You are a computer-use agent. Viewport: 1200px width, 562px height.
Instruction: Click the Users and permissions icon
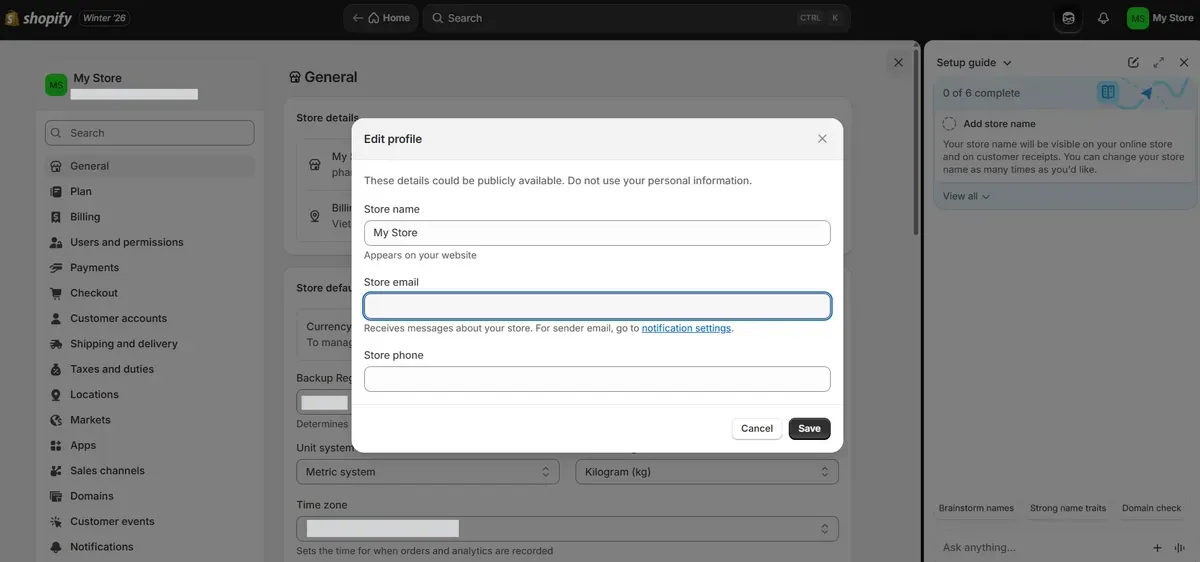(x=57, y=242)
